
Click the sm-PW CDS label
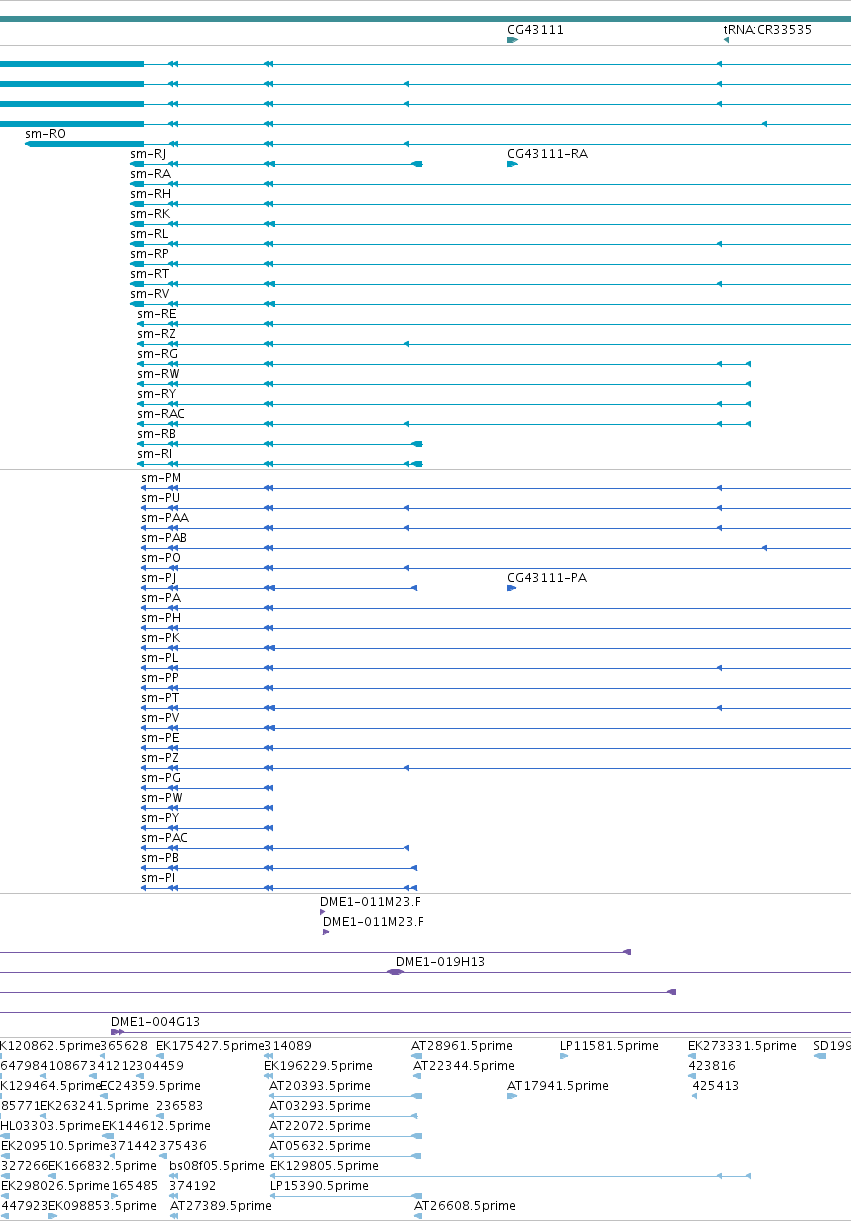click(162, 798)
